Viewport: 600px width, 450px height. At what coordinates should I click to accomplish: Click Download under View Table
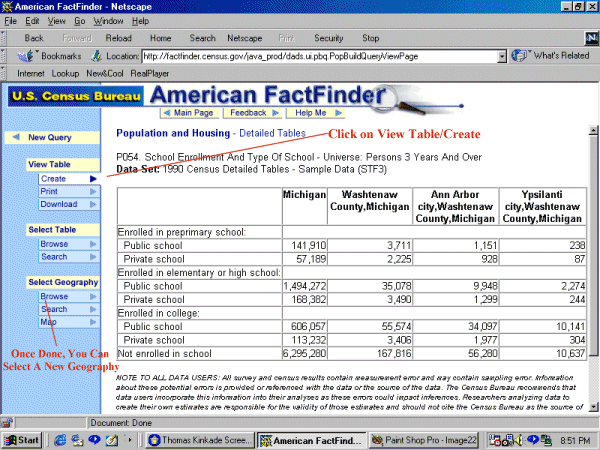tap(58, 204)
